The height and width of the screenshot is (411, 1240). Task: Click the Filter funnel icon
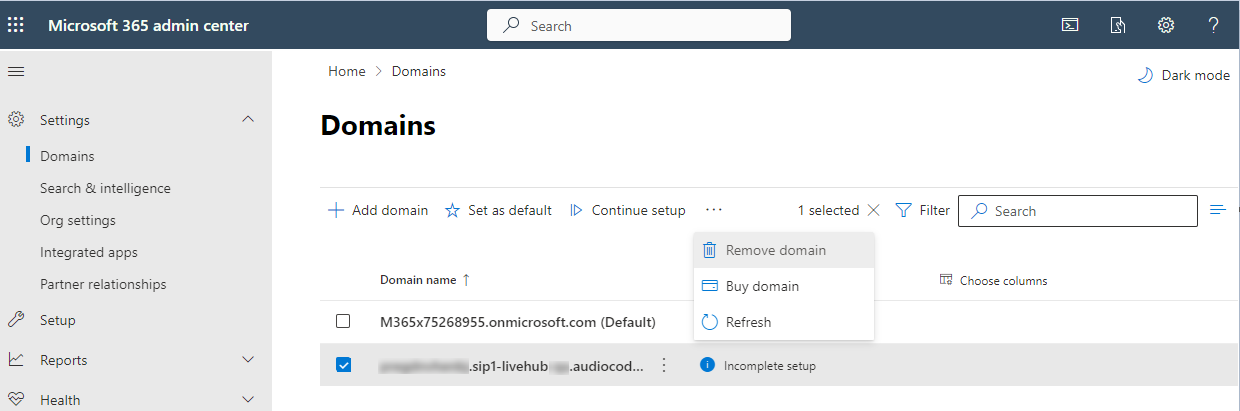pyautogui.click(x=904, y=210)
